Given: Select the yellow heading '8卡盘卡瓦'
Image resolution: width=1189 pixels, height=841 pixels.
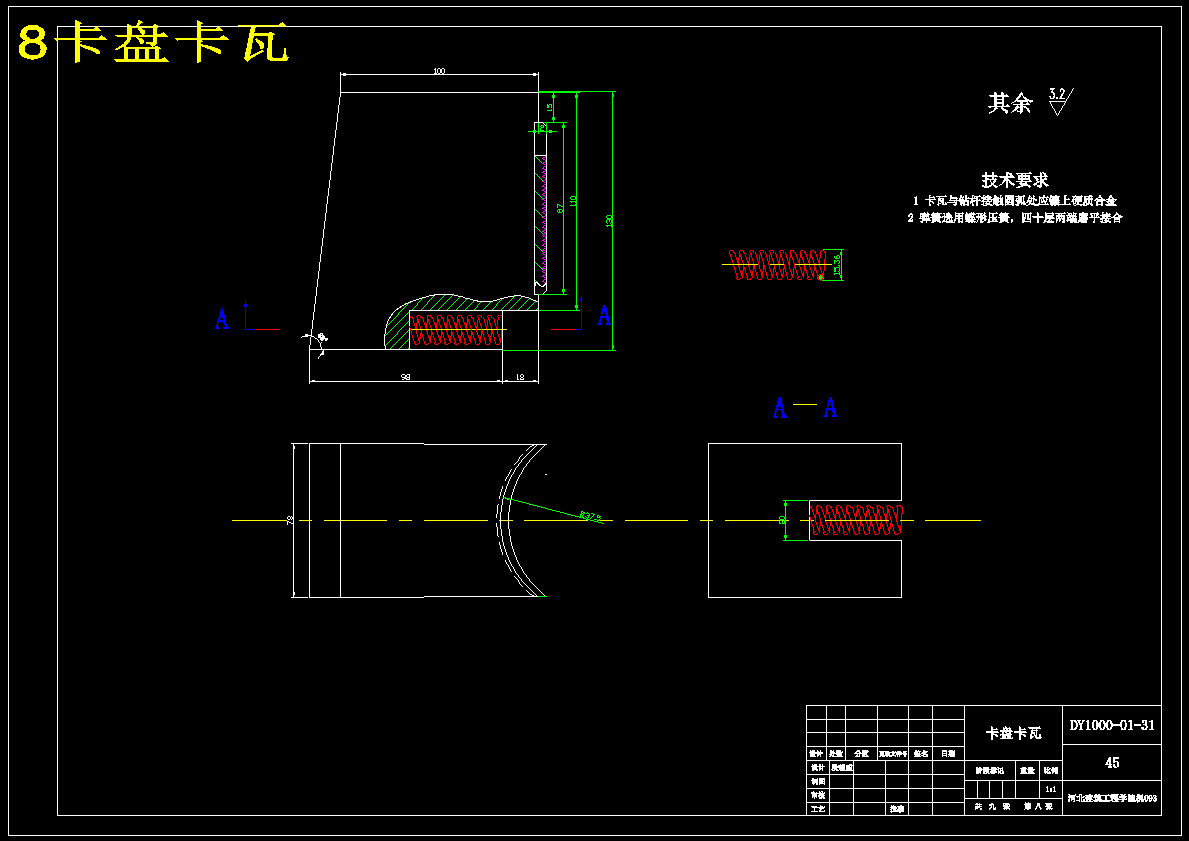Looking at the screenshot, I should (154, 43).
